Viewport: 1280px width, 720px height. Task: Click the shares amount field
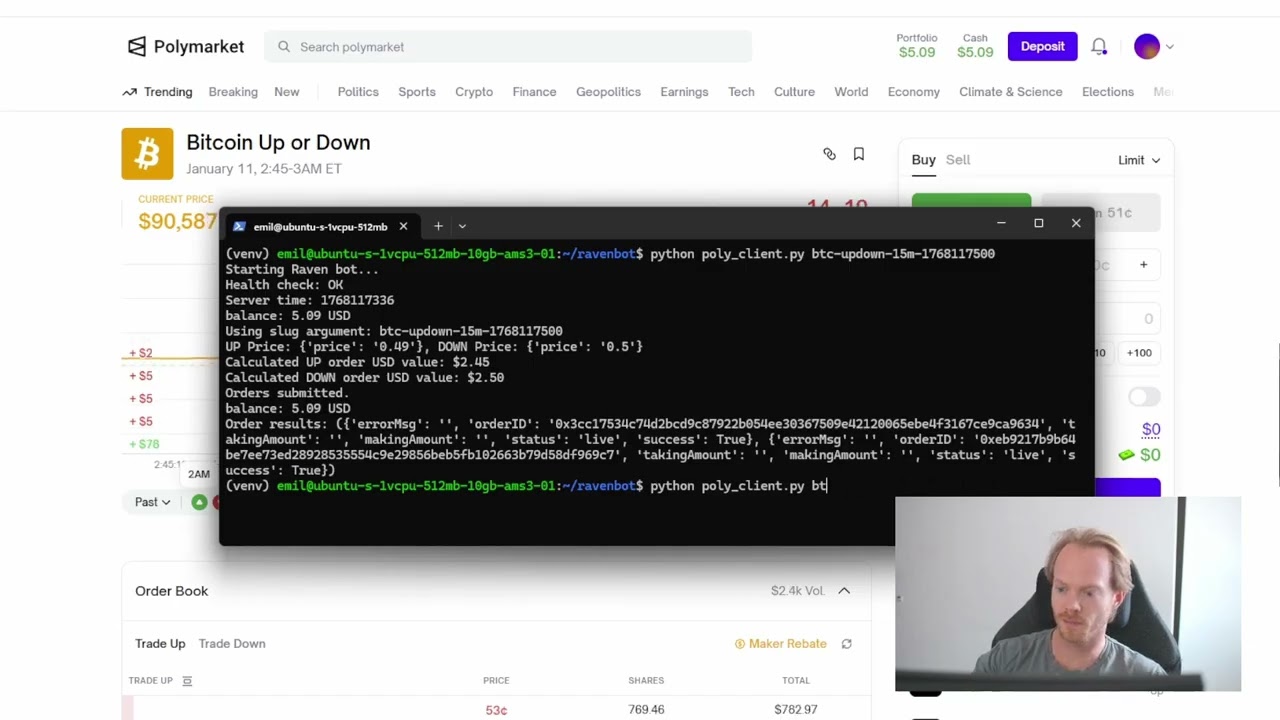coord(1128,319)
